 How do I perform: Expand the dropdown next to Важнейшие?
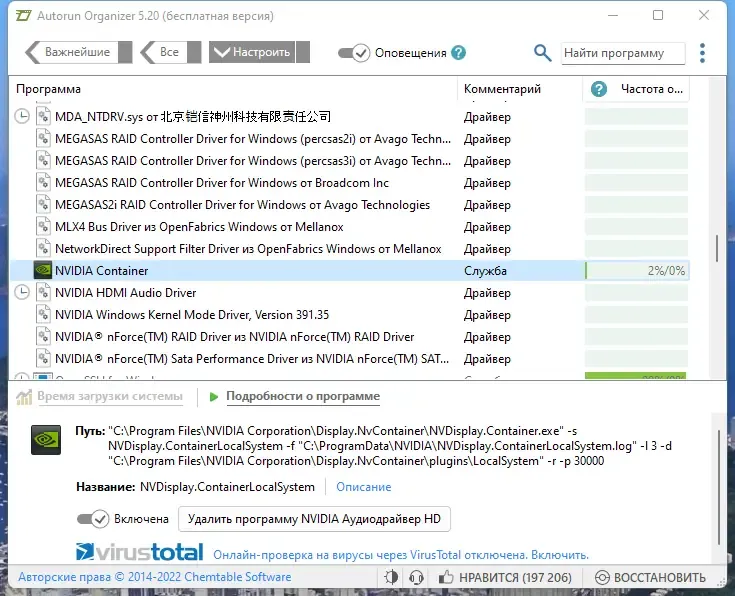coord(125,52)
